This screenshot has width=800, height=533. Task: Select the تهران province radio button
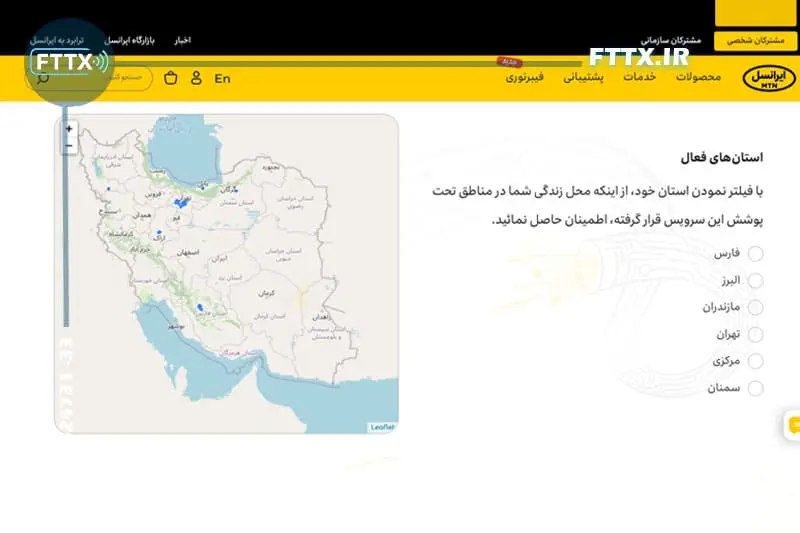pos(755,334)
